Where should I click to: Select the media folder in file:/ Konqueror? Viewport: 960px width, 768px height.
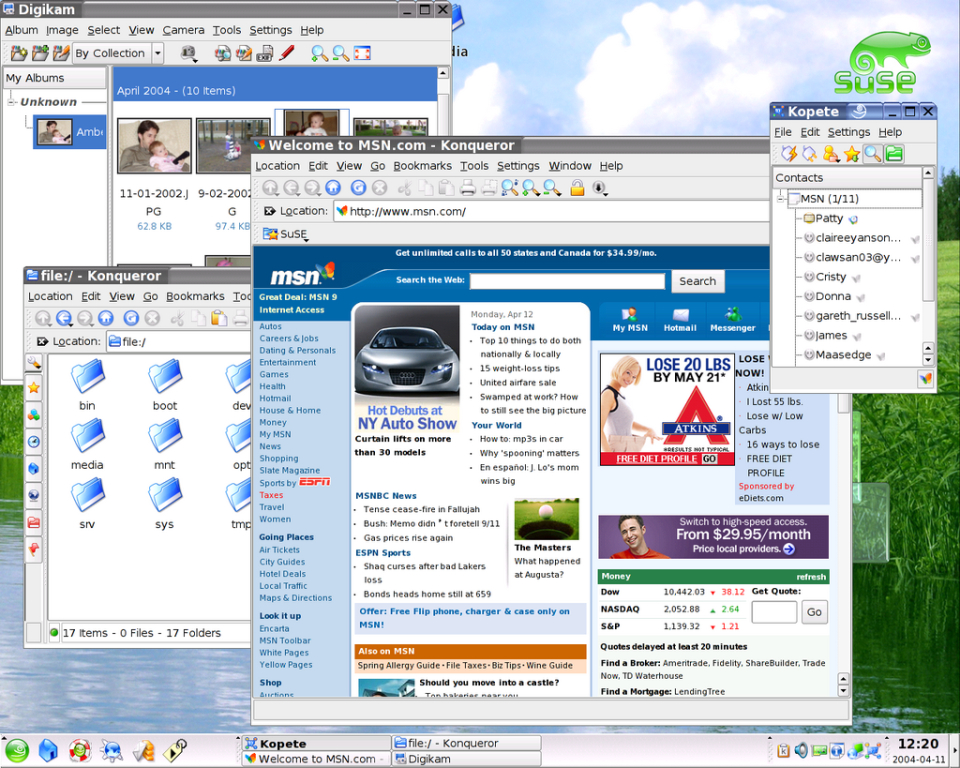click(87, 445)
